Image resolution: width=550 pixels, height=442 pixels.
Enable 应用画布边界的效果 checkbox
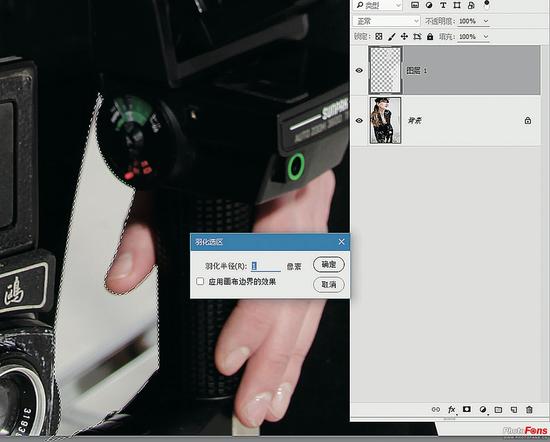click(x=200, y=281)
